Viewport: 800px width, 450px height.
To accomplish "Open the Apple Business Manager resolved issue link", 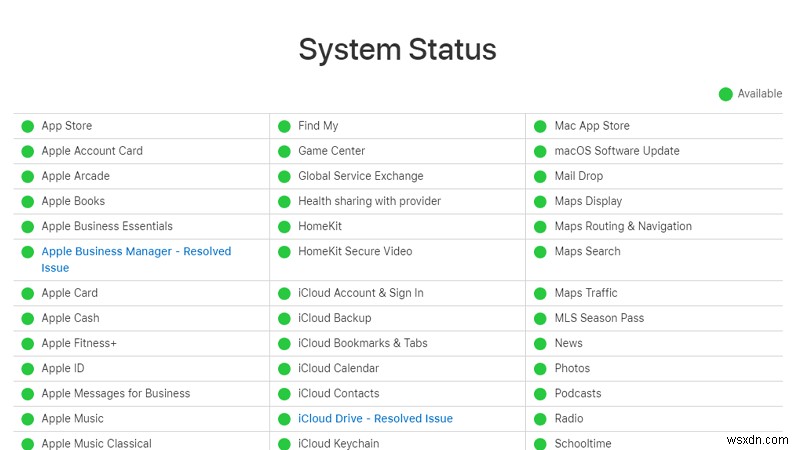I will pyautogui.click(x=136, y=259).
